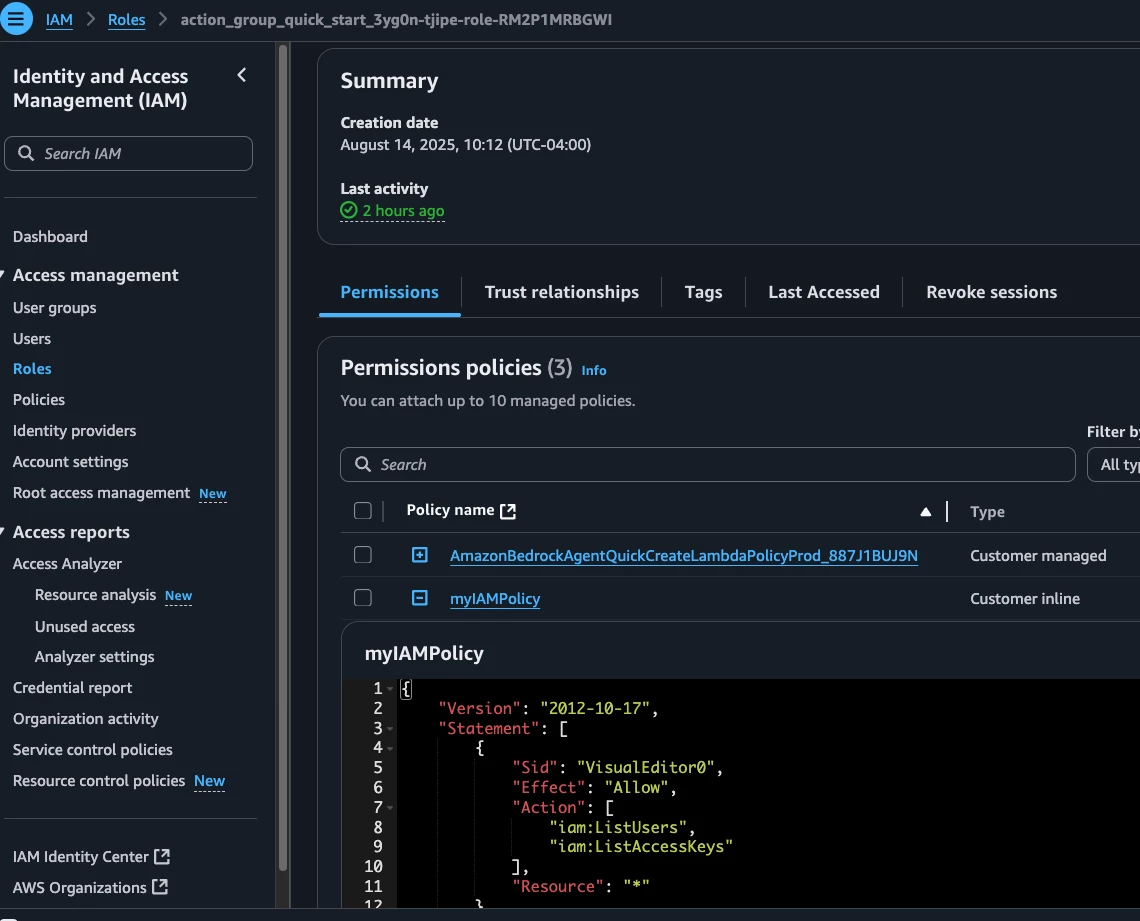Open Unused access in the sidebar
1140x921 pixels.
[x=85, y=627]
